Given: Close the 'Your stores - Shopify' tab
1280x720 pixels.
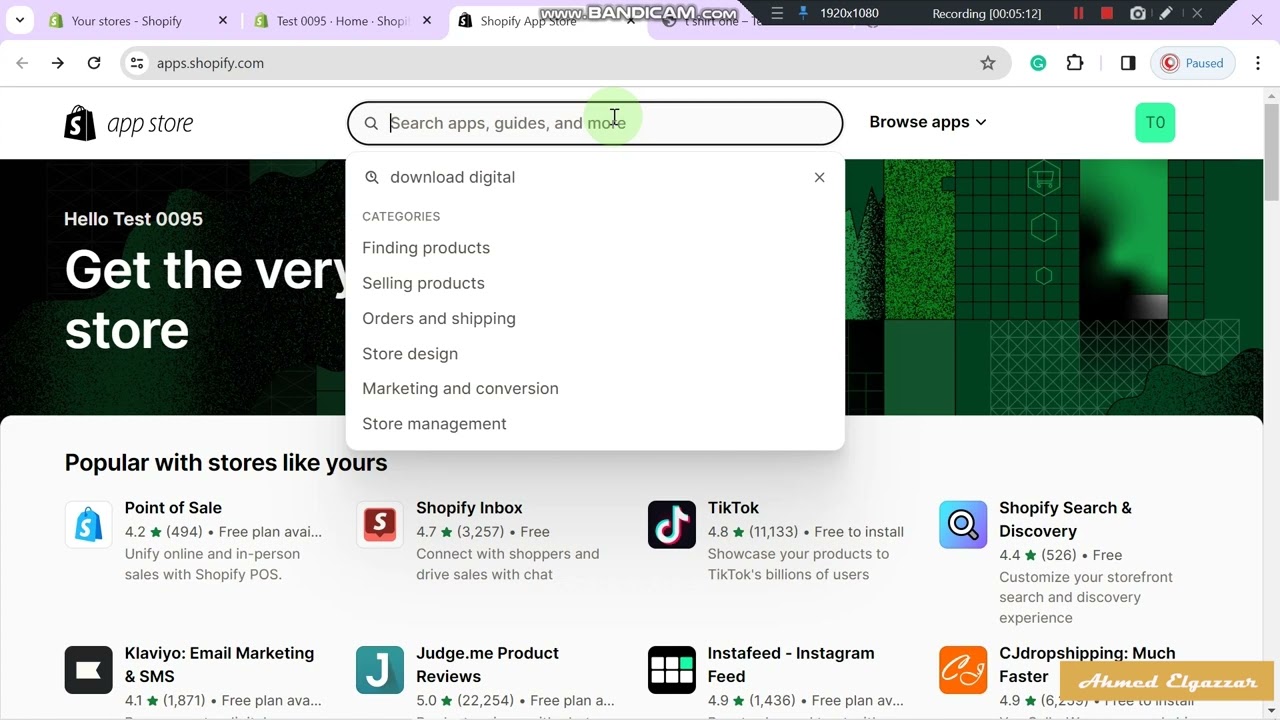Looking at the screenshot, I should pyautogui.click(x=223, y=20).
